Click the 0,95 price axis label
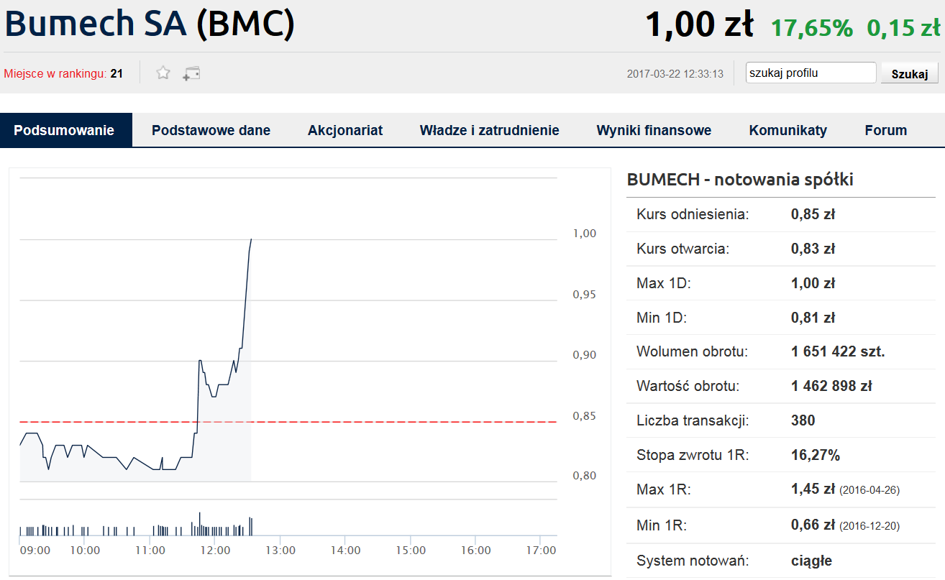 pos(584,294)
